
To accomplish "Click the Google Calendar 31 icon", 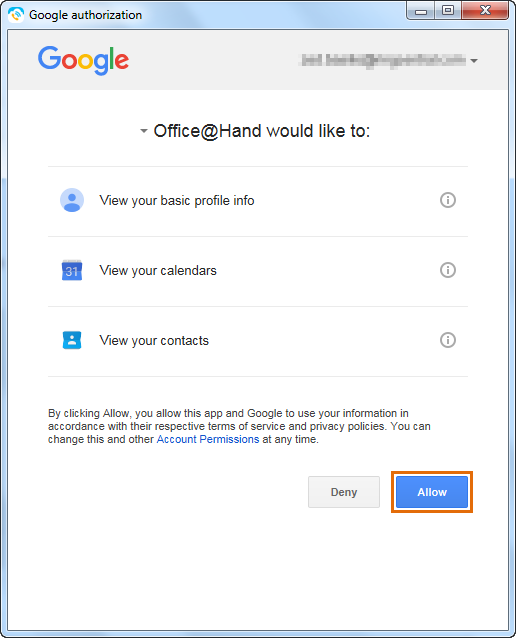I will tap(72, 270).
